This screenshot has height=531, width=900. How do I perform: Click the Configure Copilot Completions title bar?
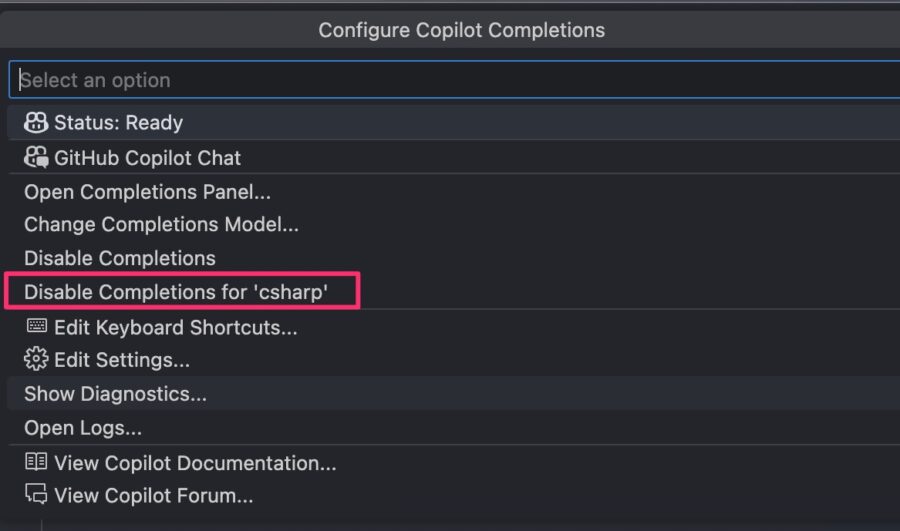tap(450, 30)
